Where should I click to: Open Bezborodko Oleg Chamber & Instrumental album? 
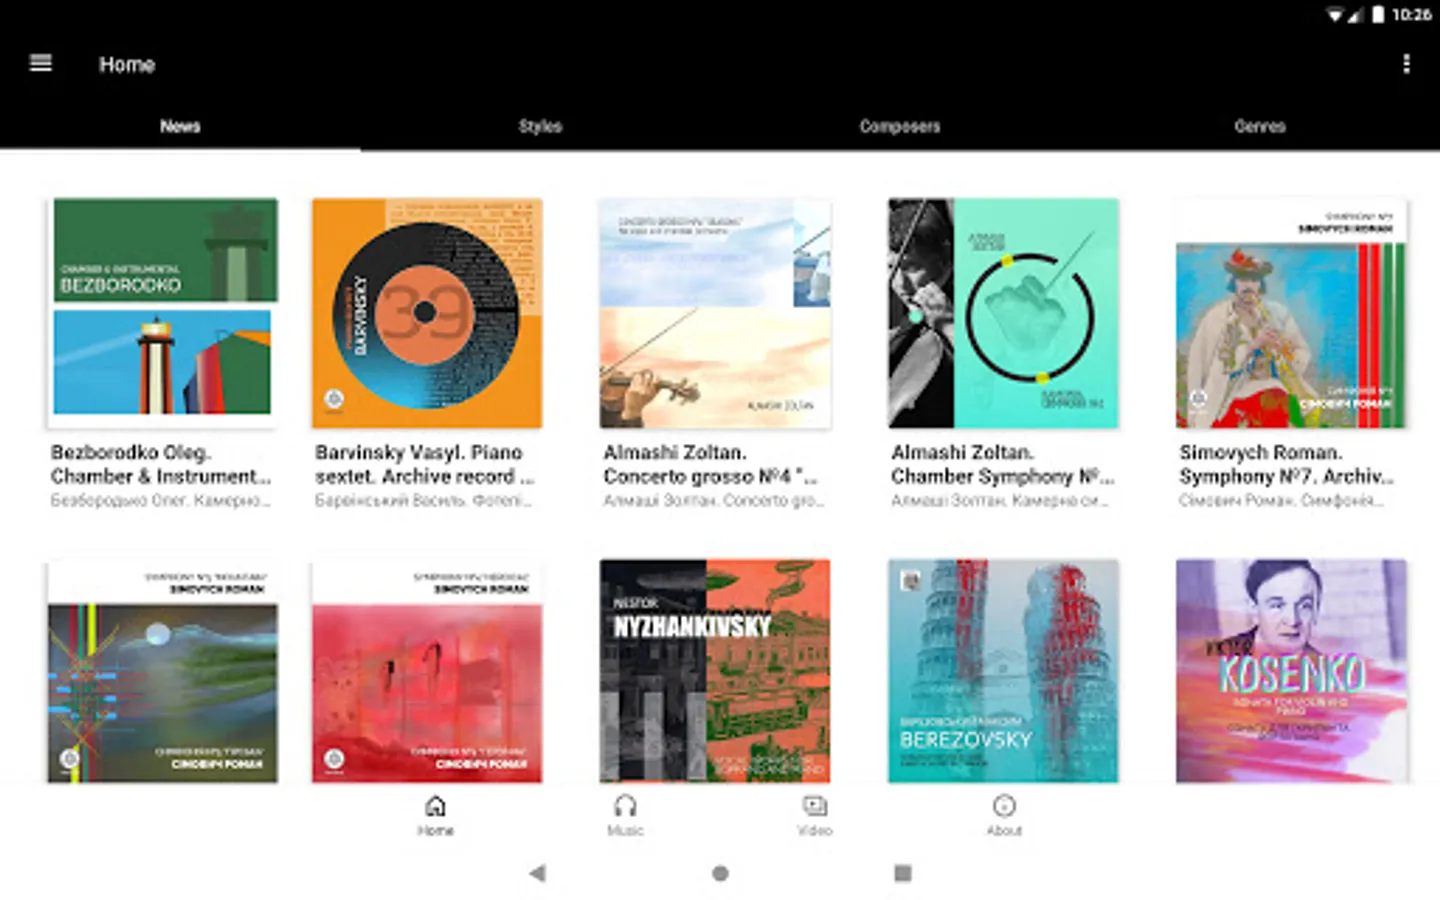(162, 313)
